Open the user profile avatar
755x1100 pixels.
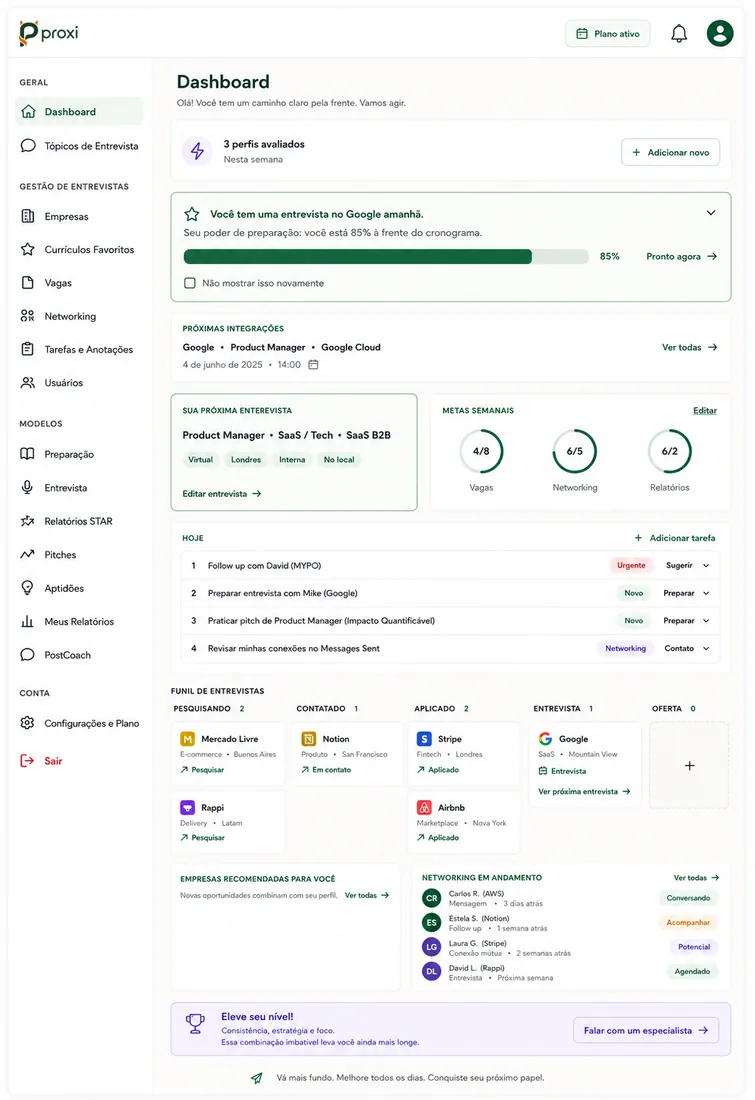pyautogui.click(x=720, y=33)
